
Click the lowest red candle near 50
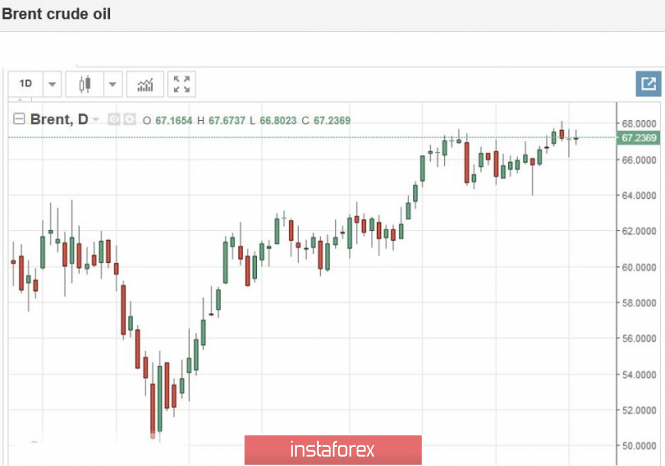pos(153,409)
